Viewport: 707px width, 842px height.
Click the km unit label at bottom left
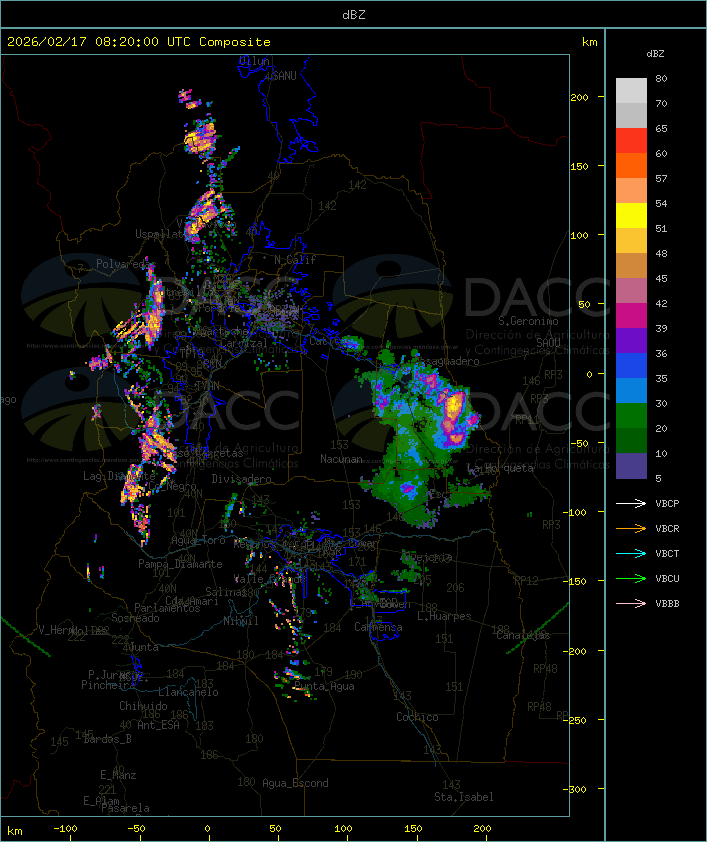pos(14,831)
